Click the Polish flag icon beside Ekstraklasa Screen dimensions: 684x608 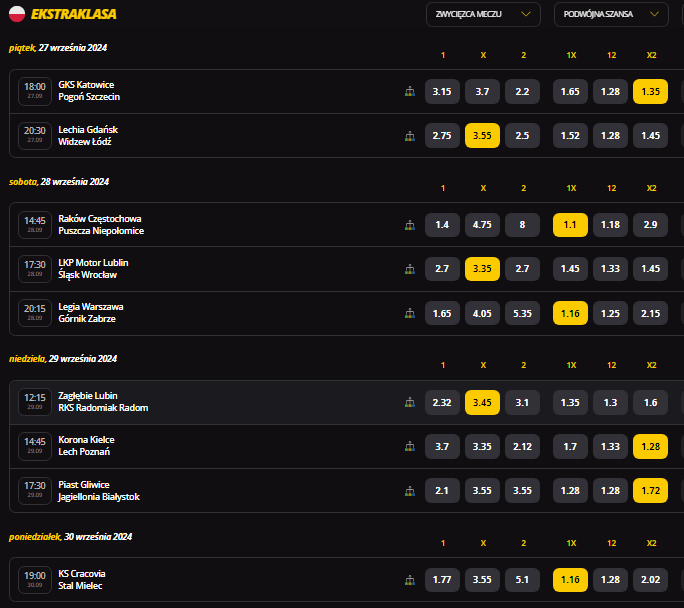coord(17,14)
